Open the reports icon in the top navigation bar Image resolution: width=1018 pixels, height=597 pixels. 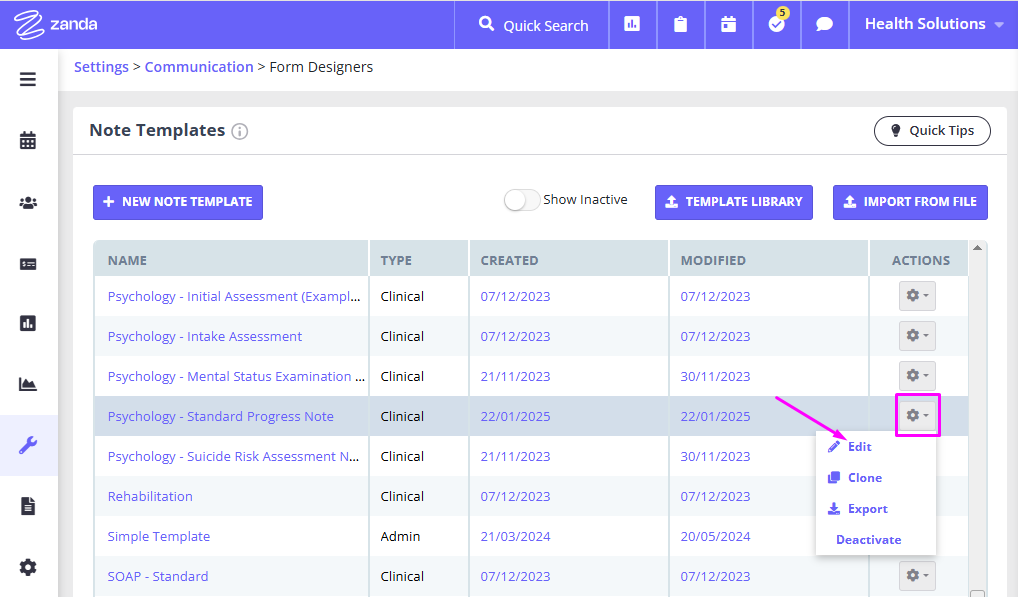point(632,23)
